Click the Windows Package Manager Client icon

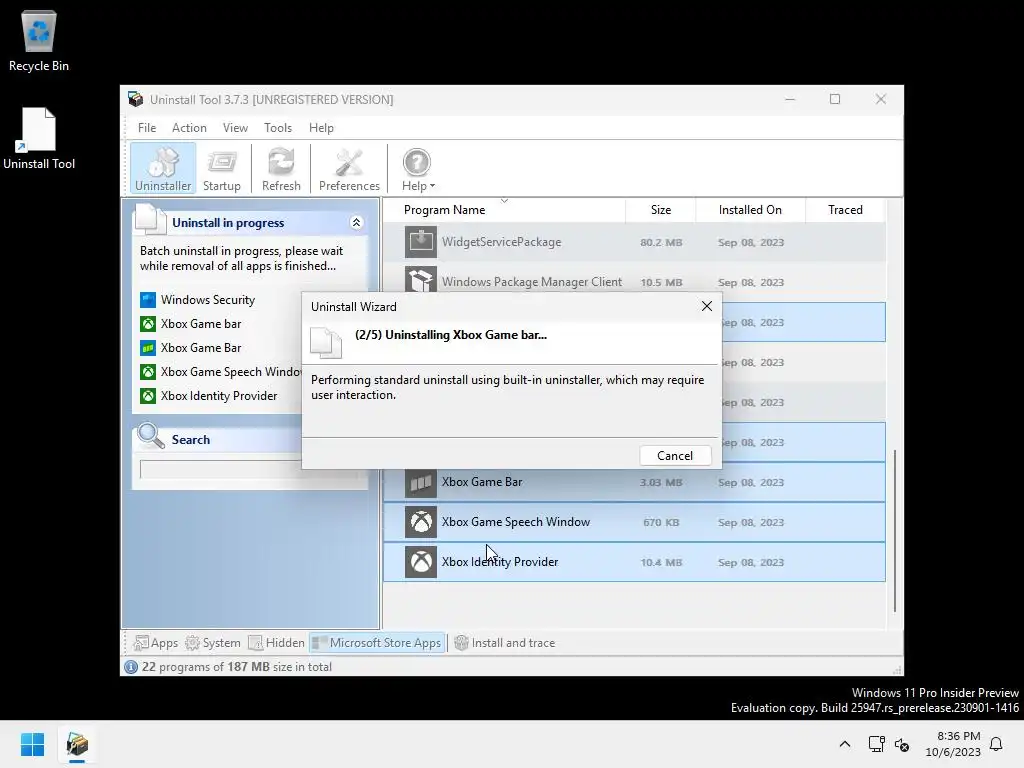421,280
